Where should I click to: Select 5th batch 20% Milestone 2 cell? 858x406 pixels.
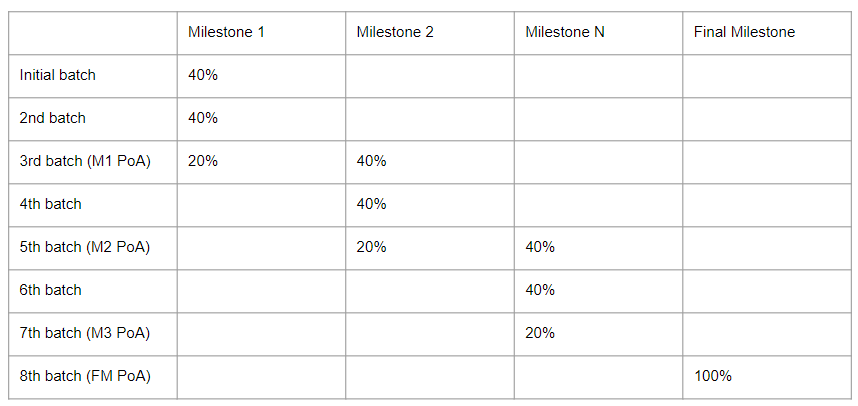pyautogui.click(x=372, y=247)
